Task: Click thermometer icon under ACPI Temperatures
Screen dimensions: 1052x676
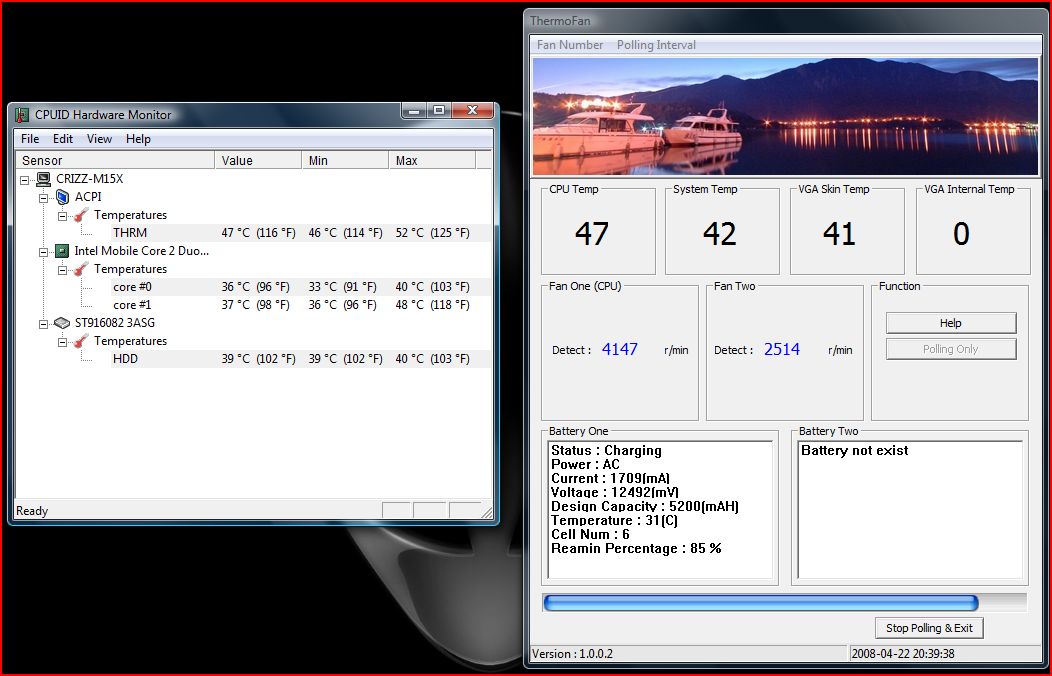Action: point(81,215)
